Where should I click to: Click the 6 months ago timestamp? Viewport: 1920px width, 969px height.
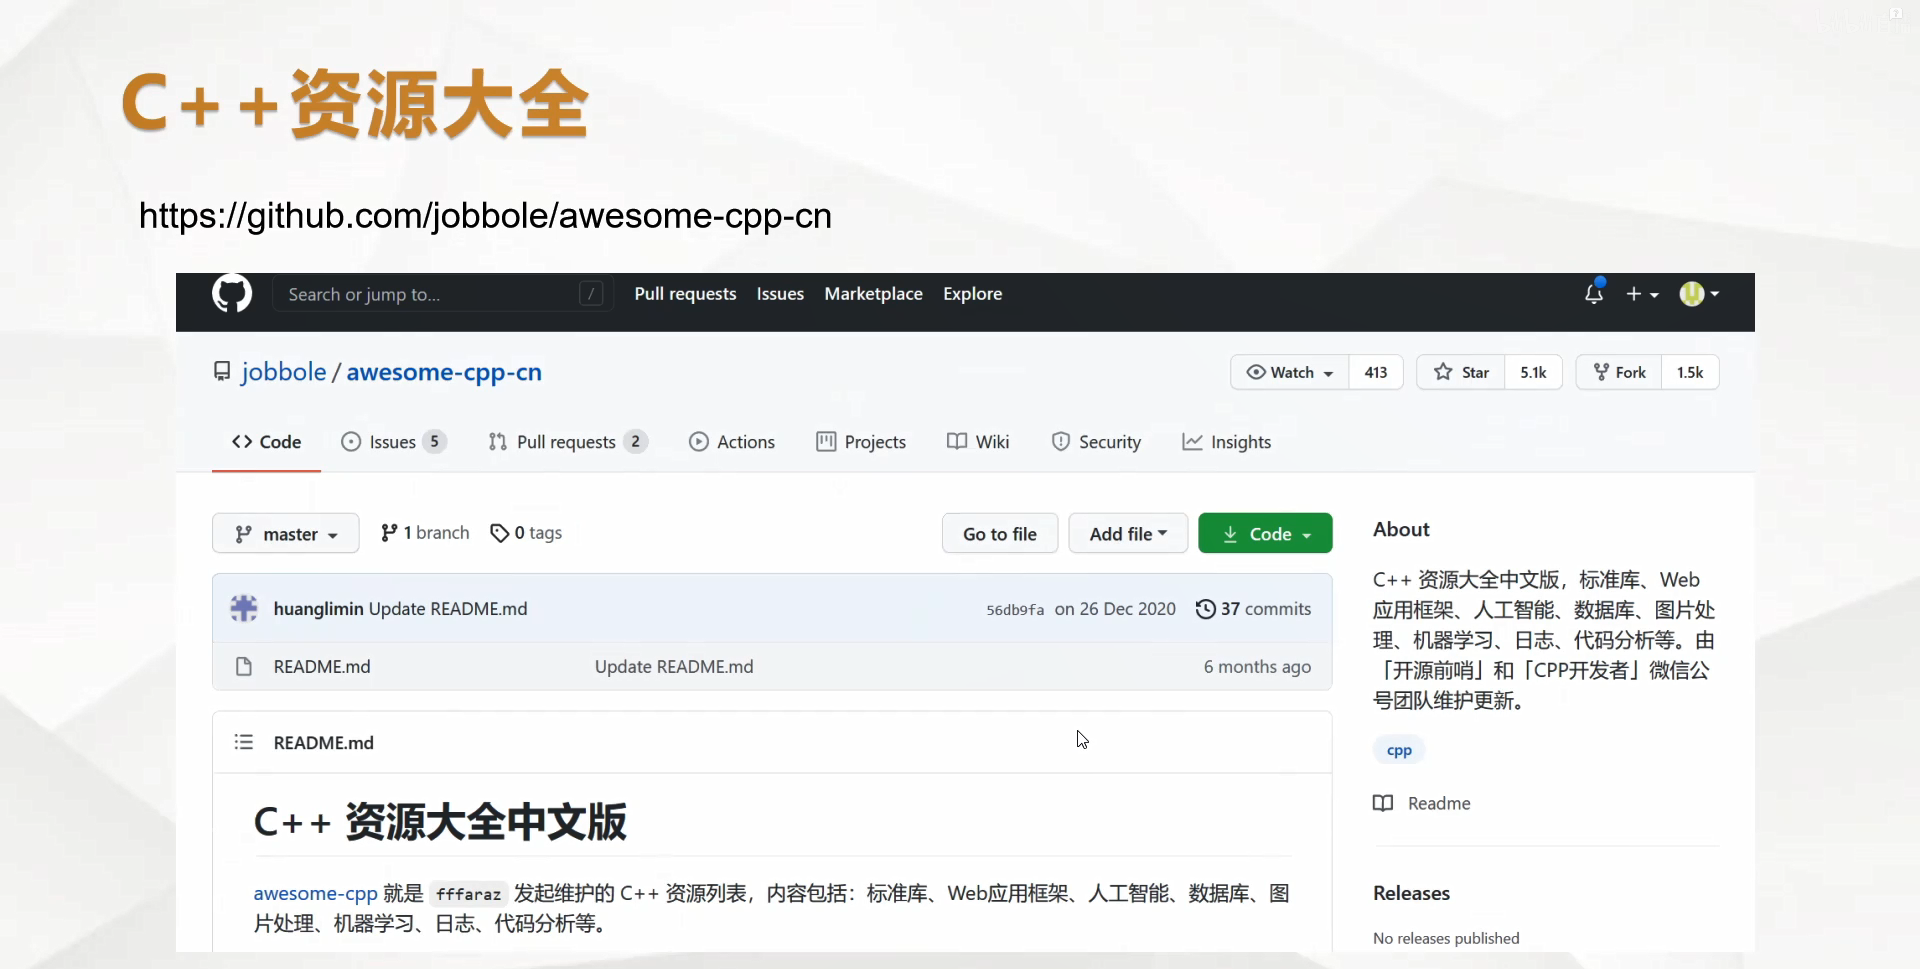[x=1257, y=667]
